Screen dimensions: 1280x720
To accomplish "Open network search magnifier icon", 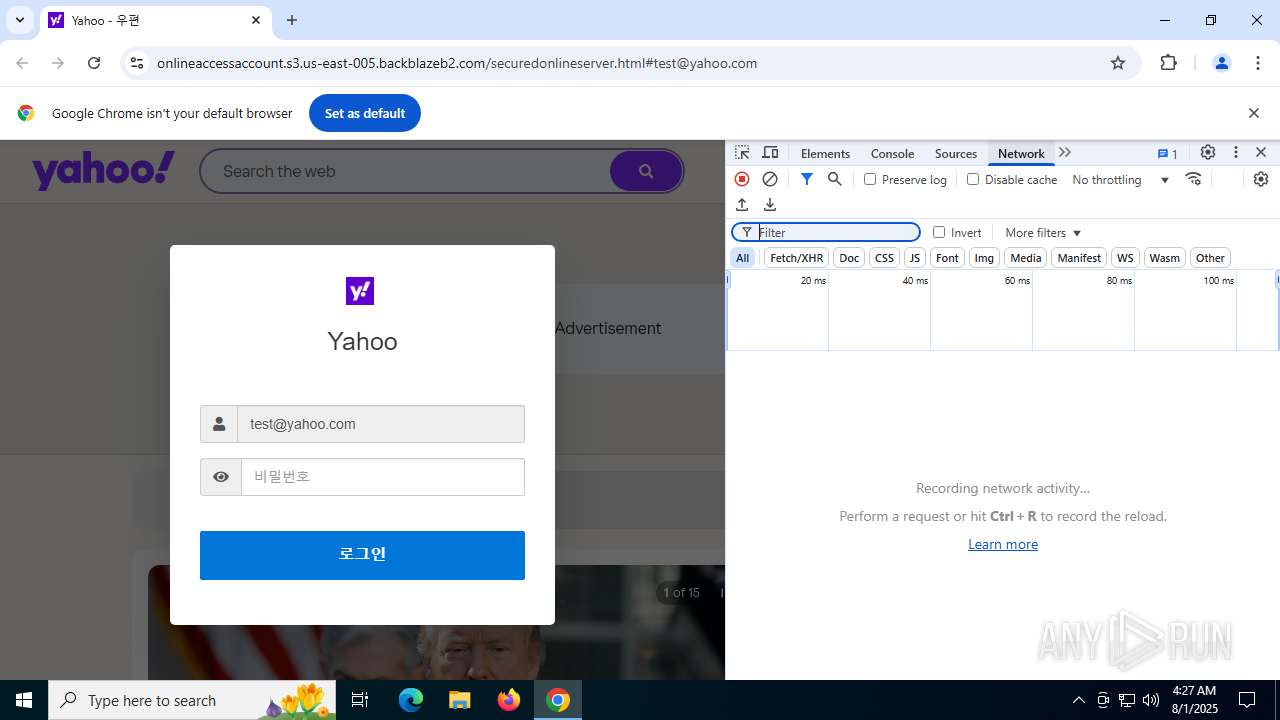I will (835, 179).
